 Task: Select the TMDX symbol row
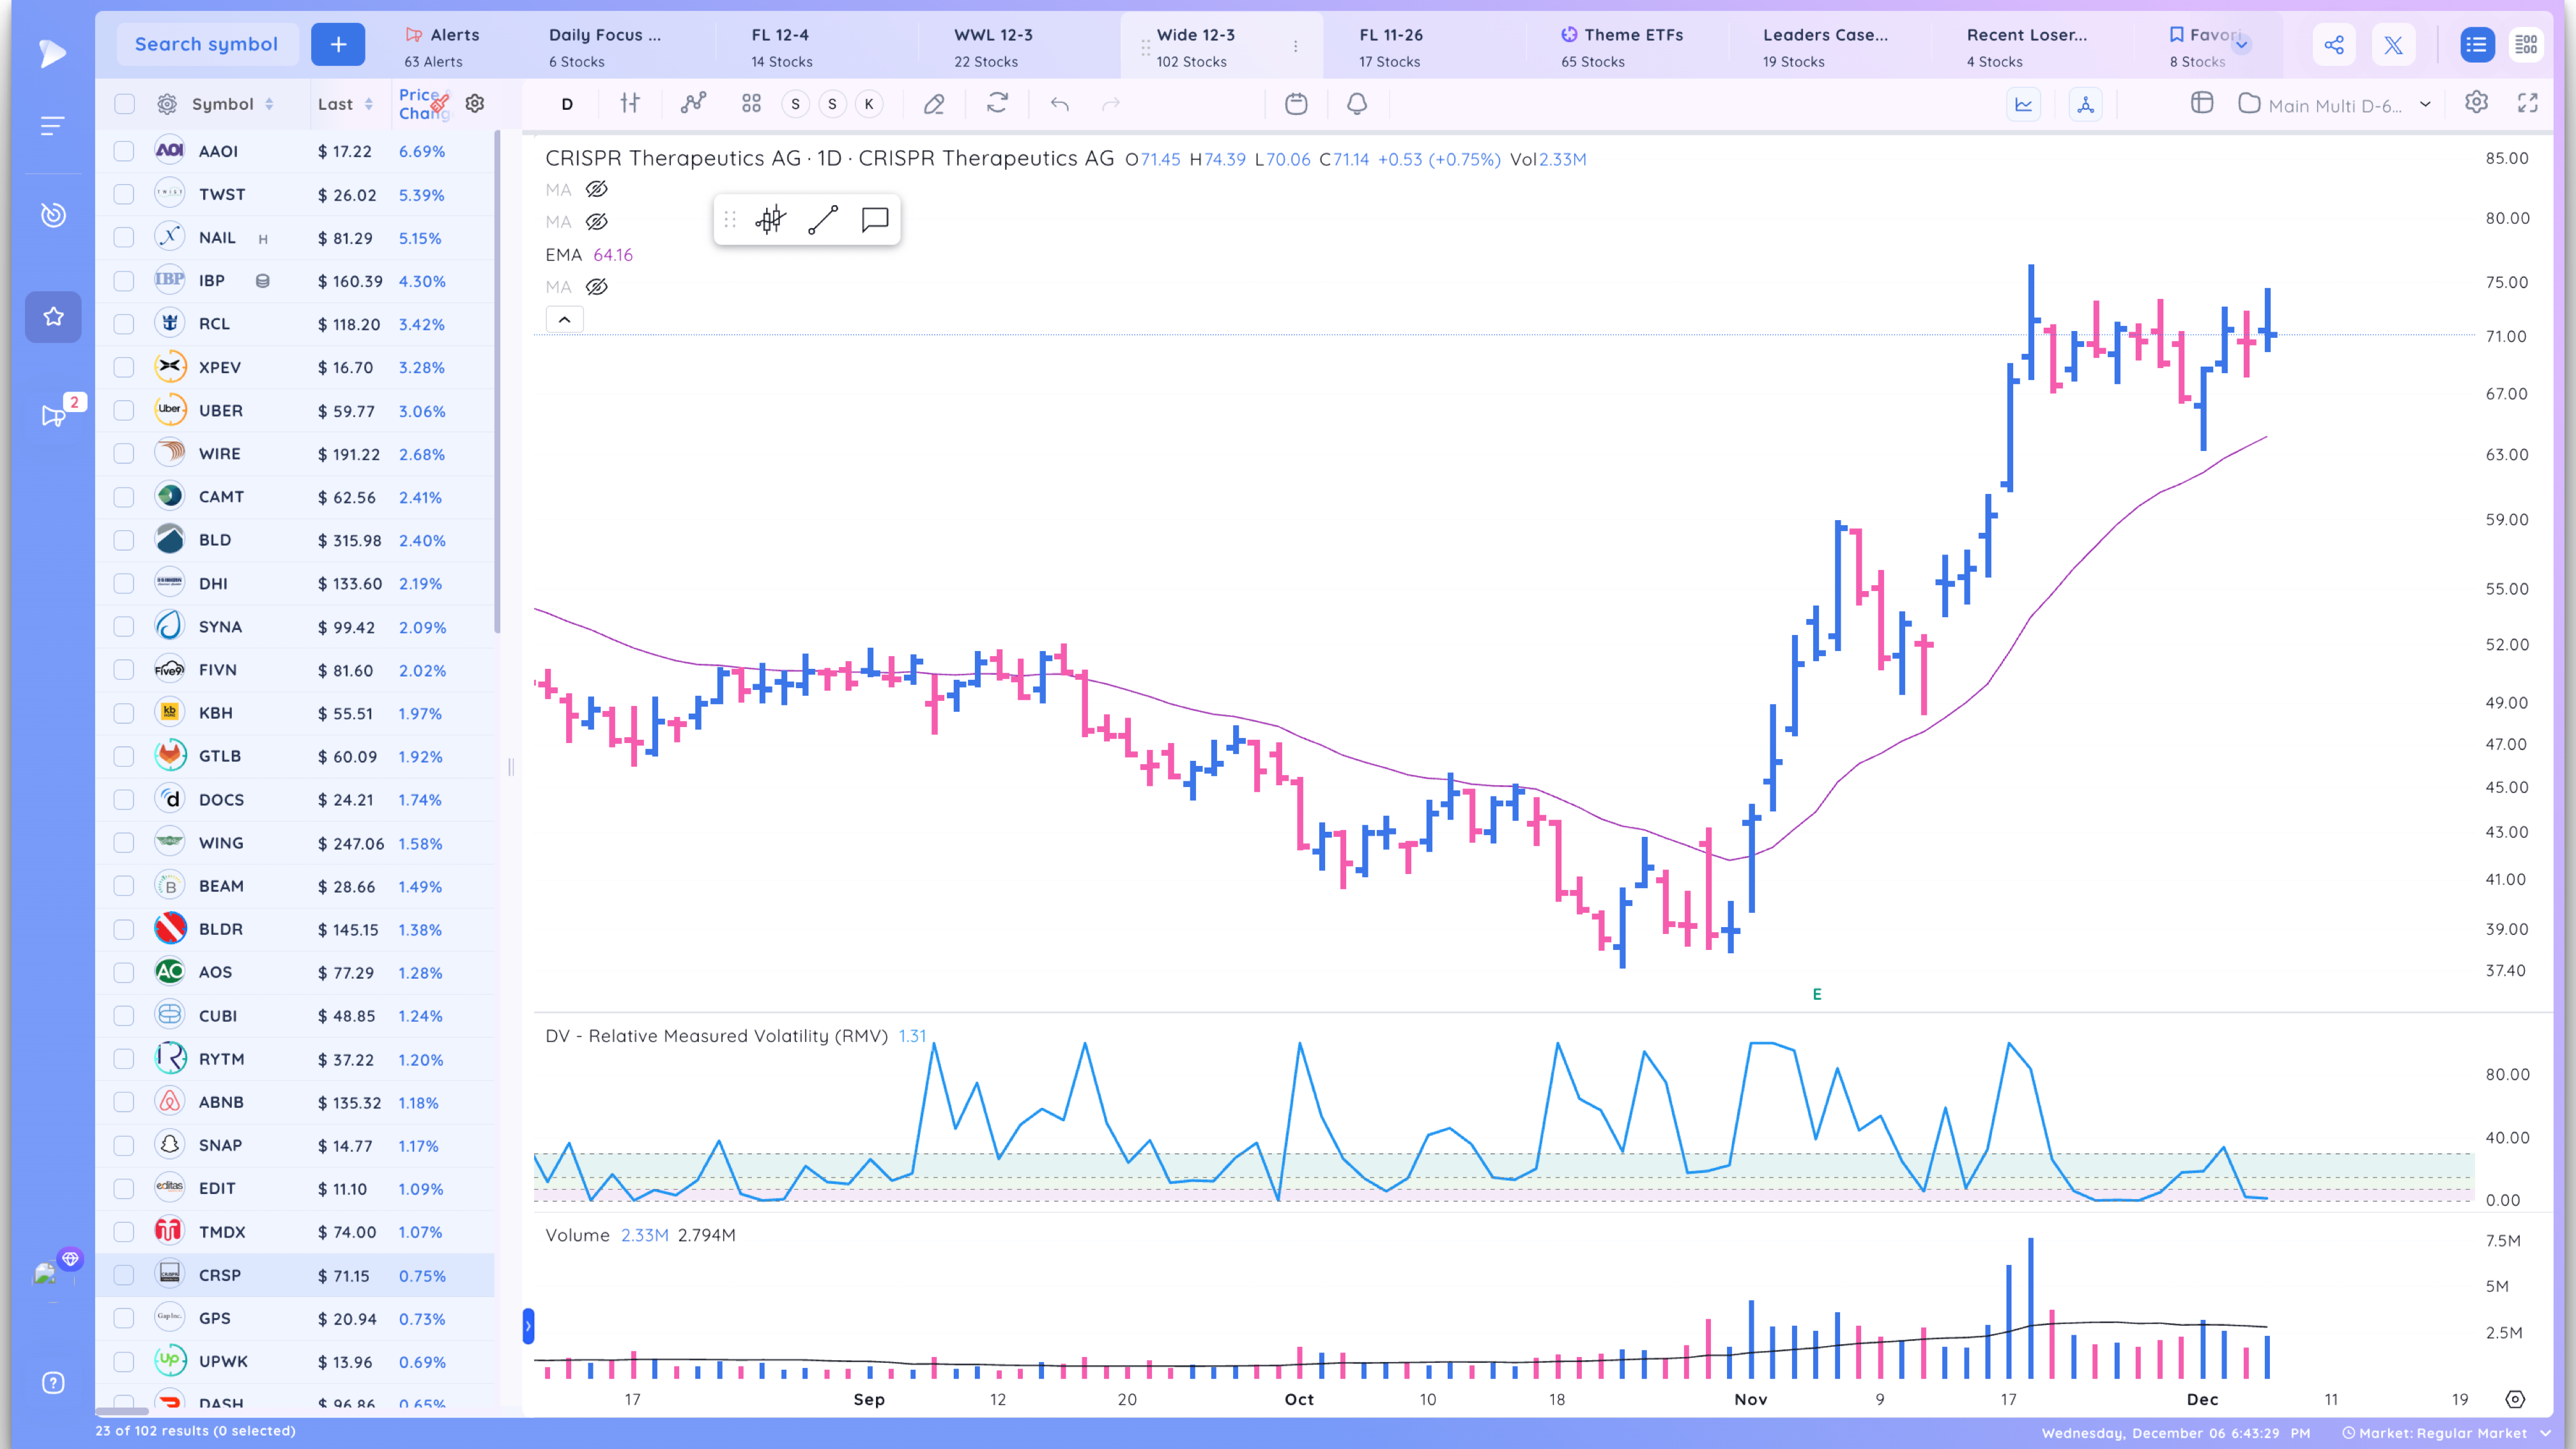tap(296, 1232)
